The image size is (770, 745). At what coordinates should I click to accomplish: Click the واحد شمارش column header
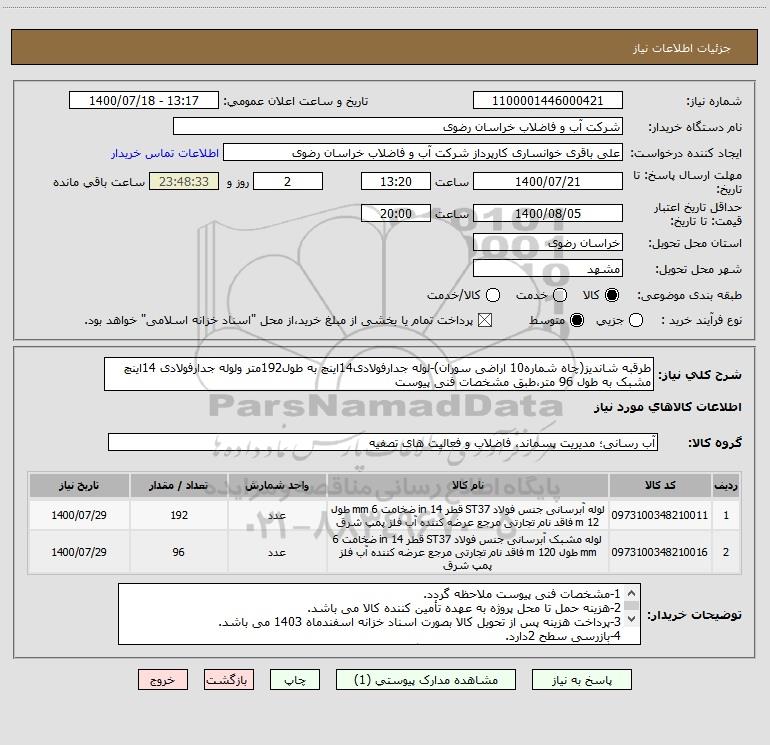point(277,485)
